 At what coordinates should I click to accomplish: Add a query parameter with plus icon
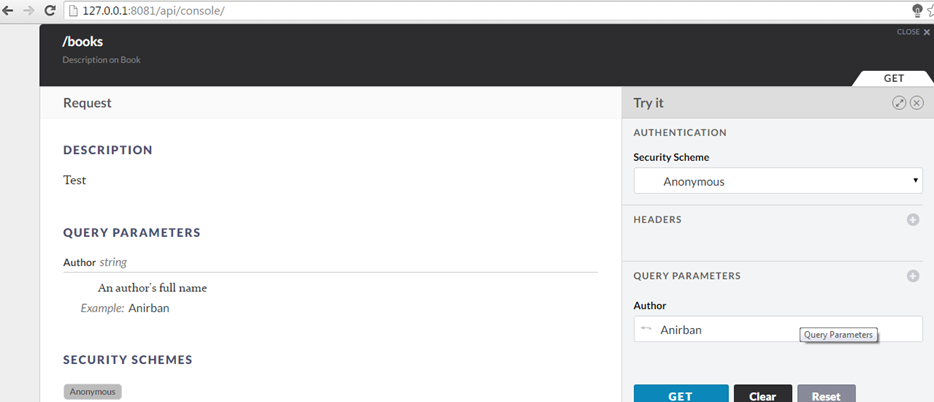(913, 276)
